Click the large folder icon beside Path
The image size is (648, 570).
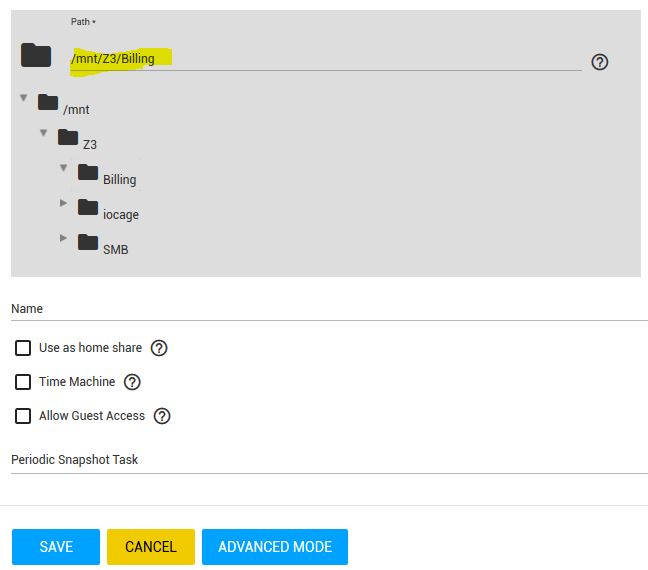coord(36,56)
